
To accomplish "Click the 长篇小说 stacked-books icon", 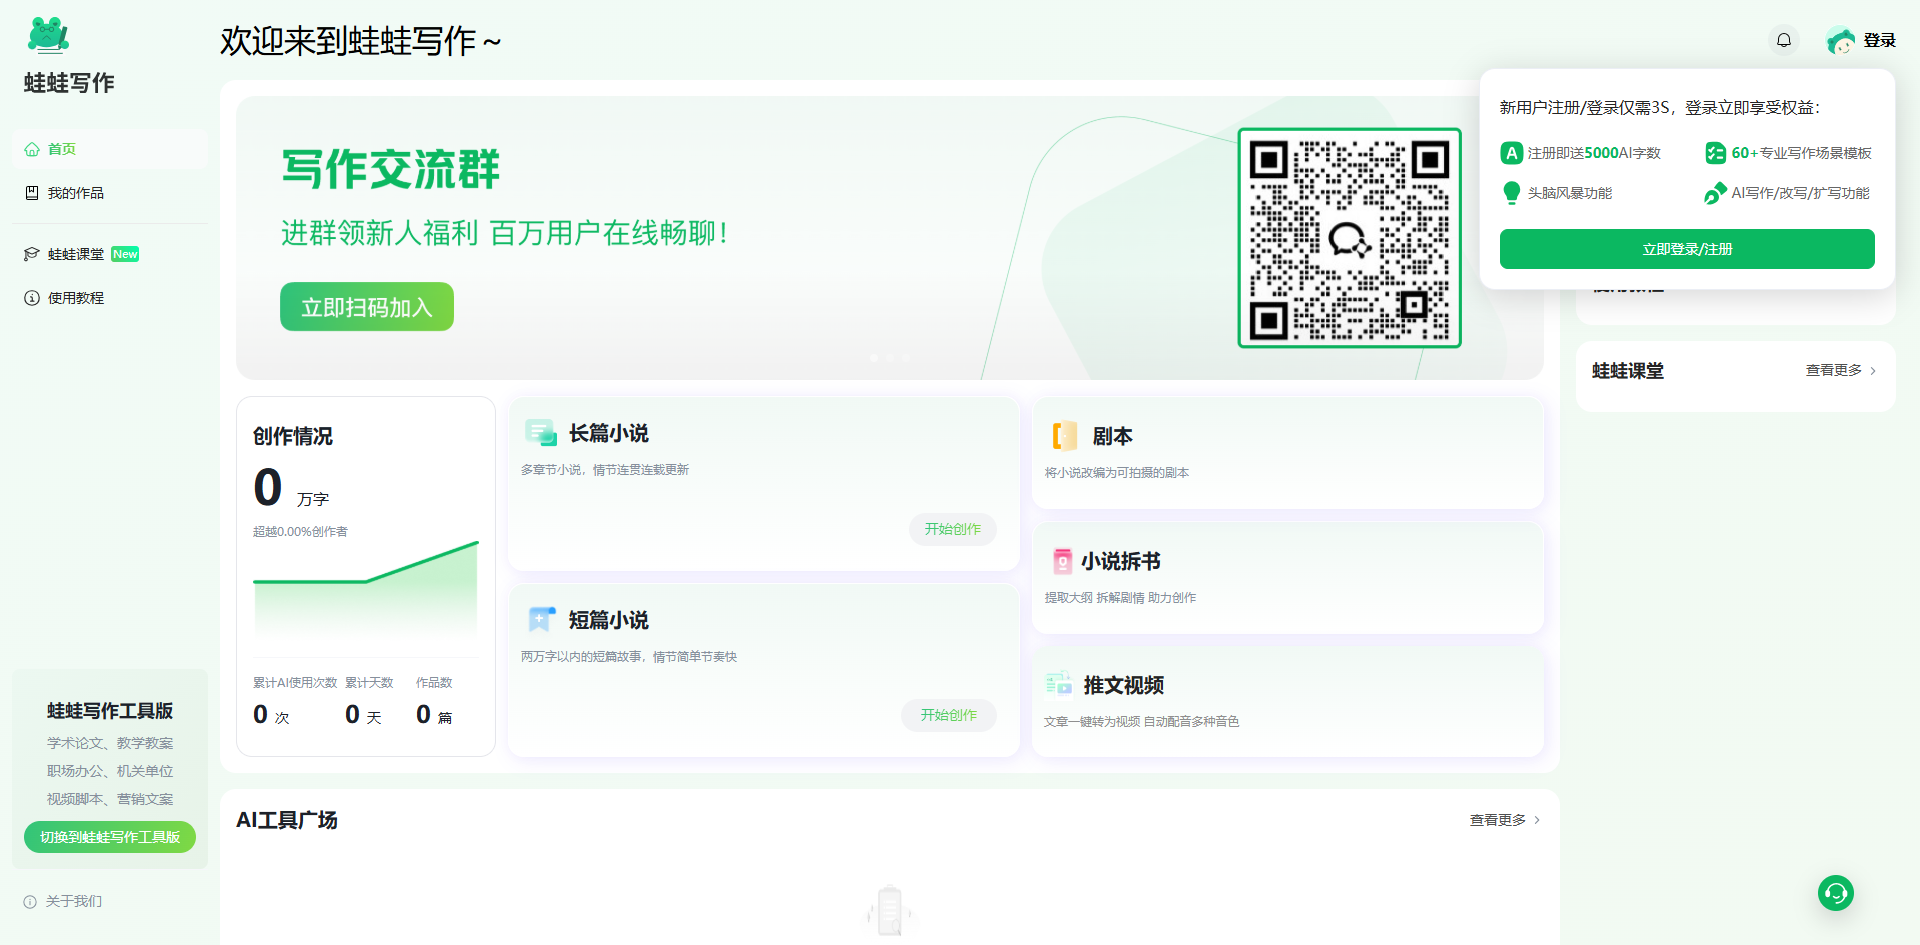I will (x=541, y=433).
